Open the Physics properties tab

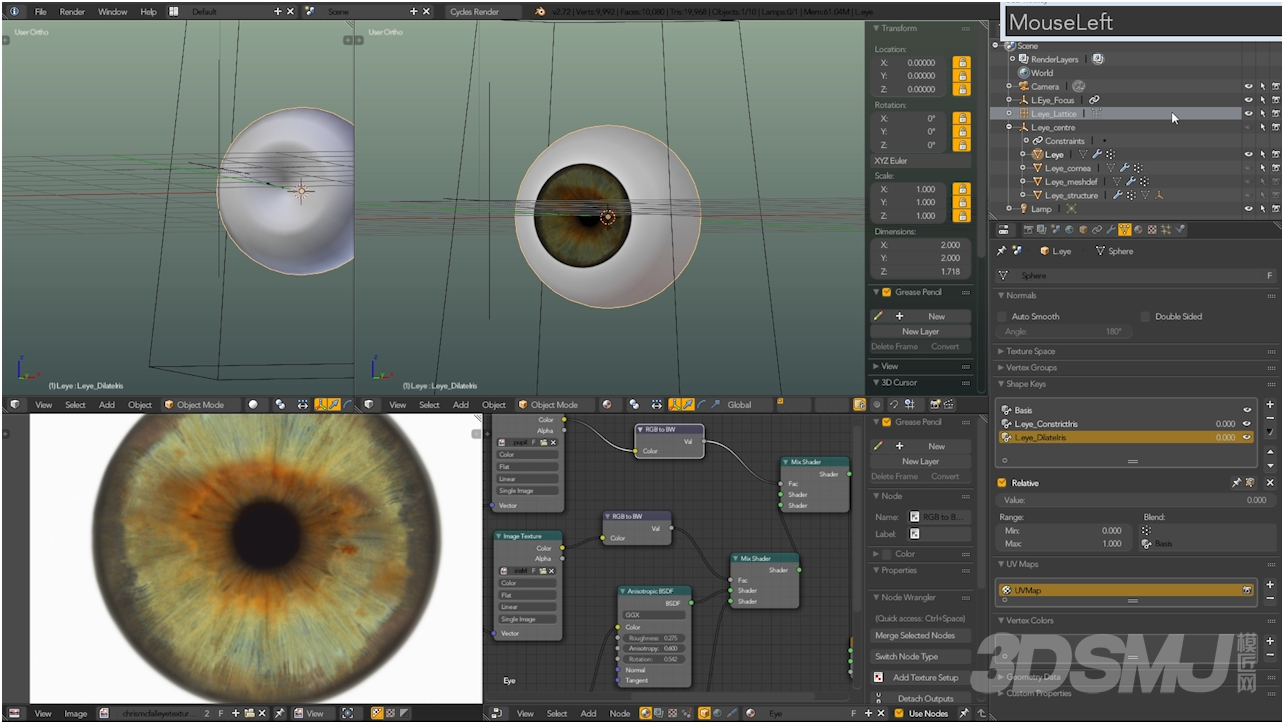(x=1180, y=229)
